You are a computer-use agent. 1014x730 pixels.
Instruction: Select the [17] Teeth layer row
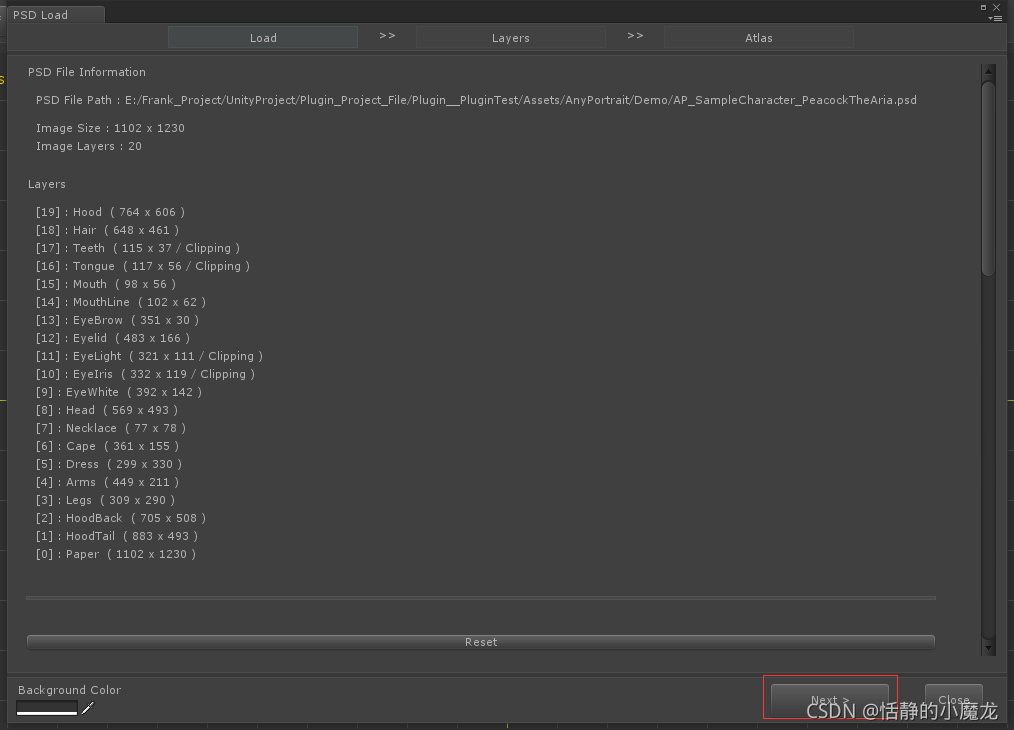[138, 248]
